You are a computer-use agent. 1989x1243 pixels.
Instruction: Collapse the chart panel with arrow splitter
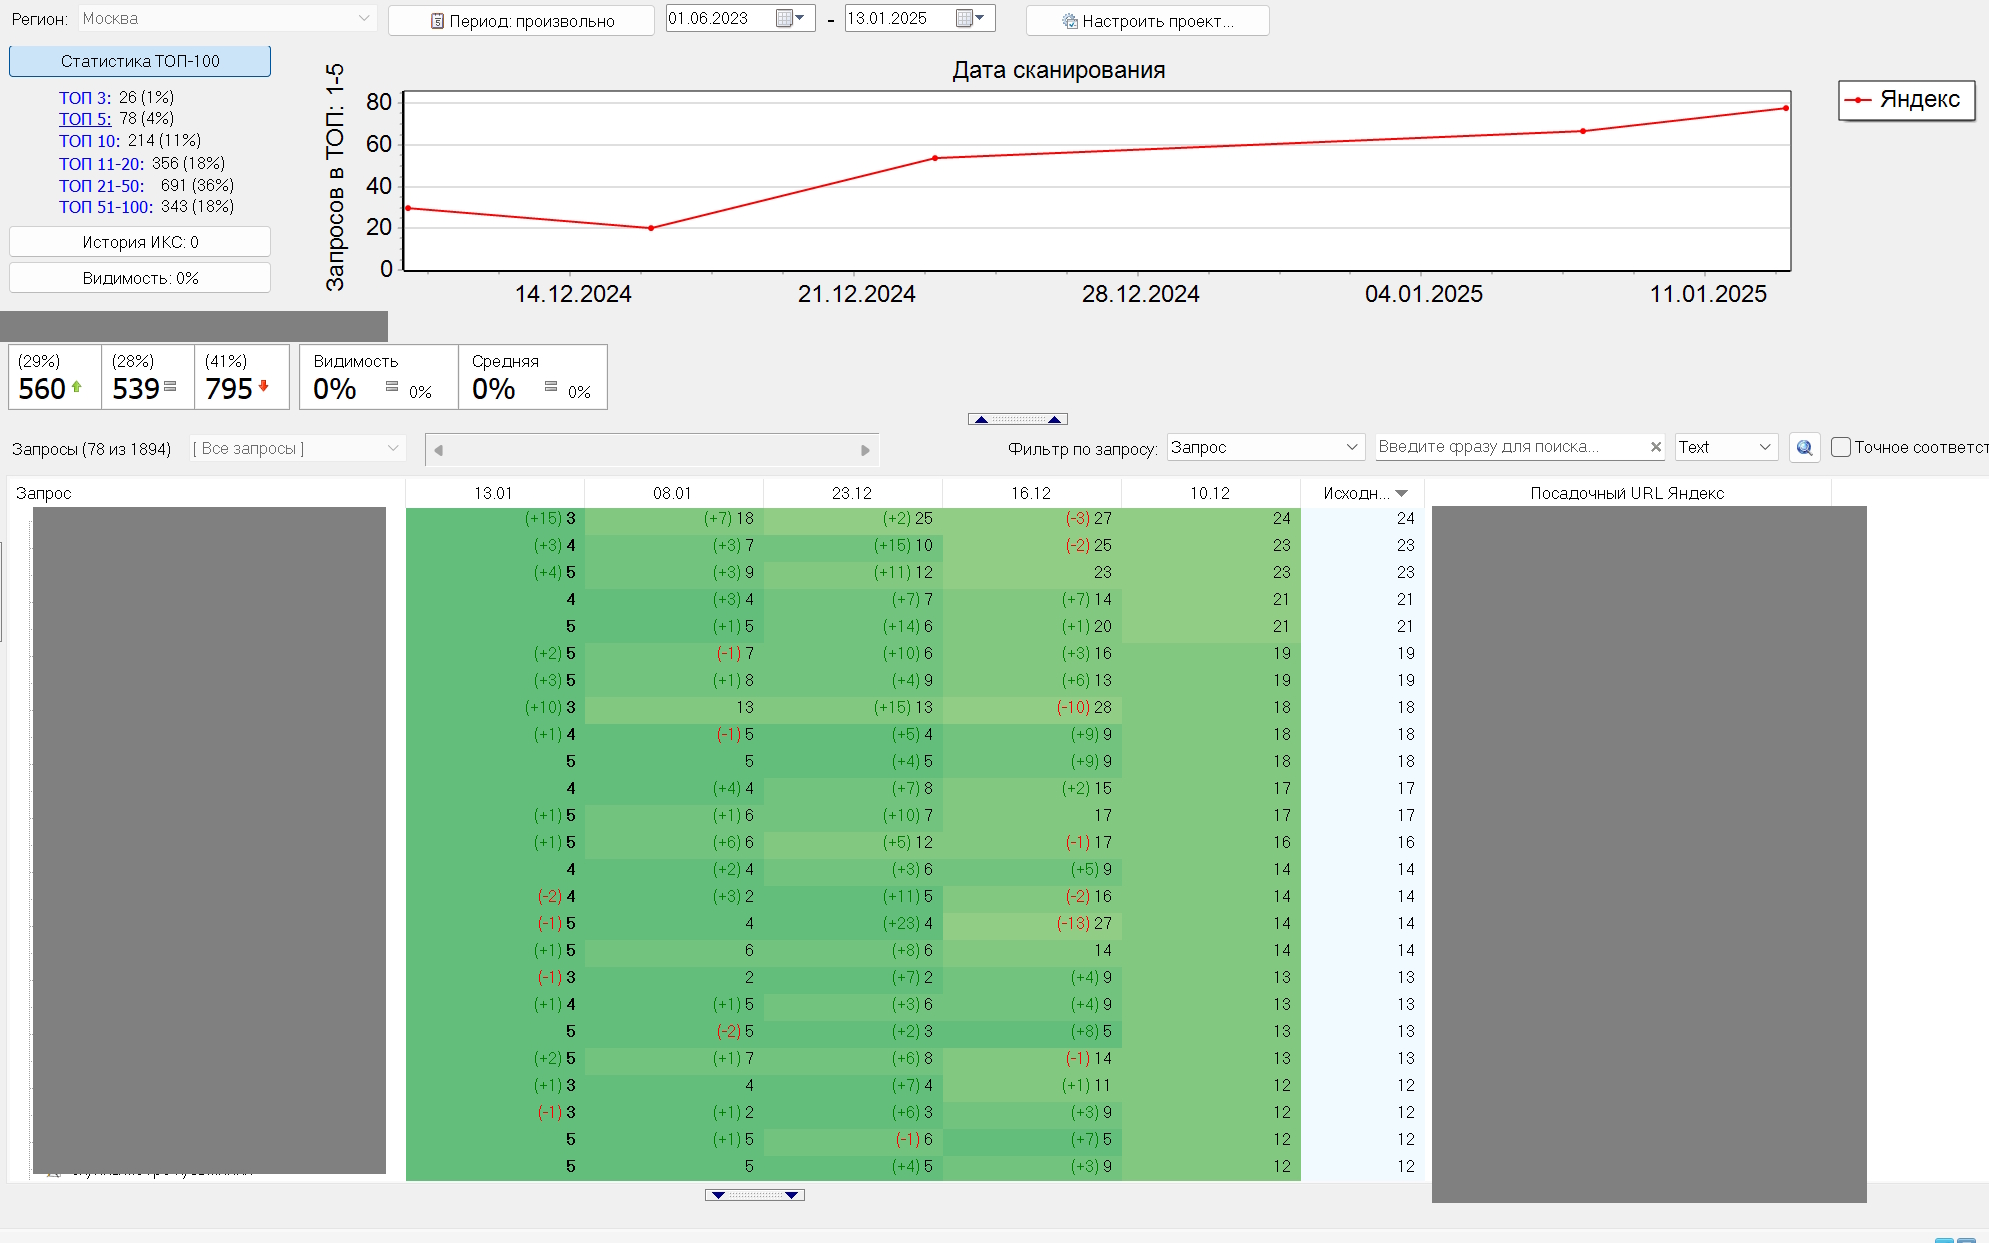[1017, 419]
